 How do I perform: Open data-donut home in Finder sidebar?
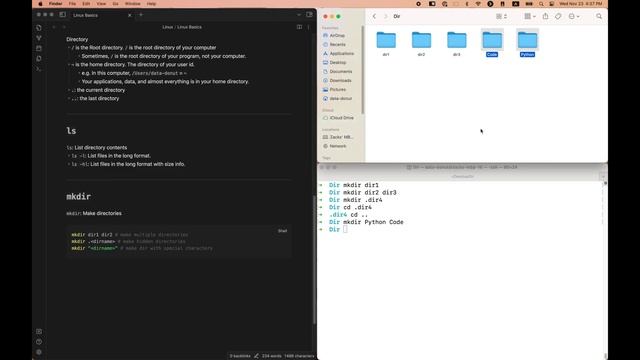tap(341, 98)
